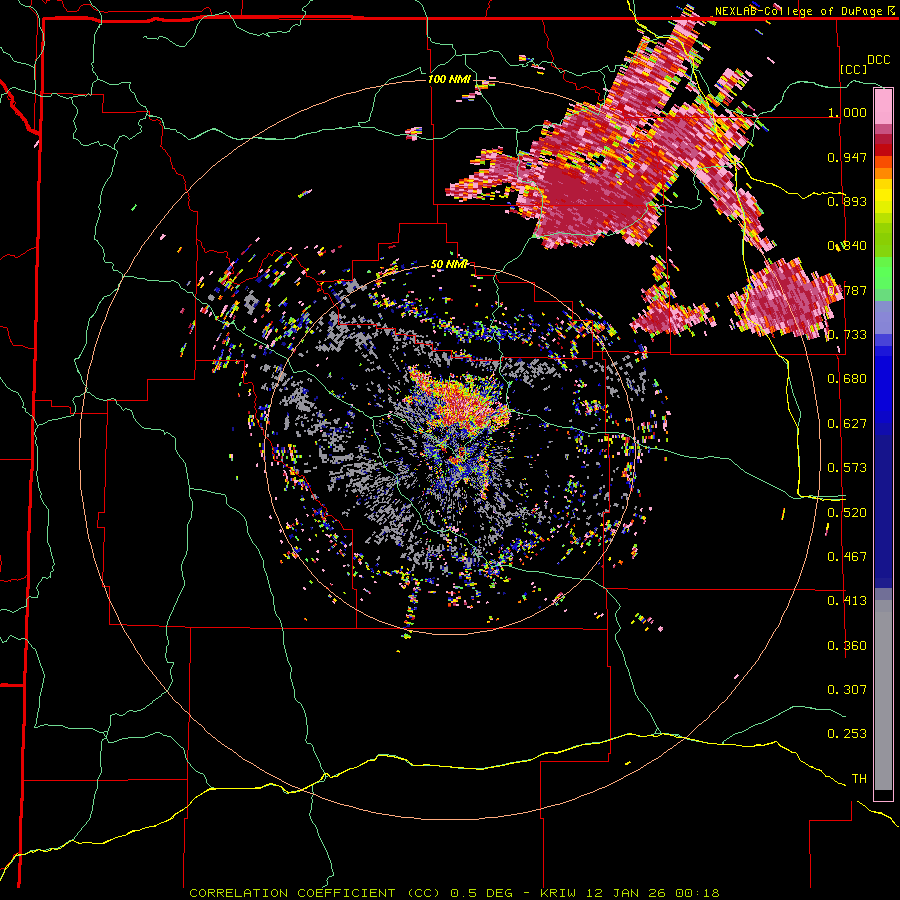Select the 0.467 scale value
The height and width of the screenshot is (900, 900).
coord(847,557)
